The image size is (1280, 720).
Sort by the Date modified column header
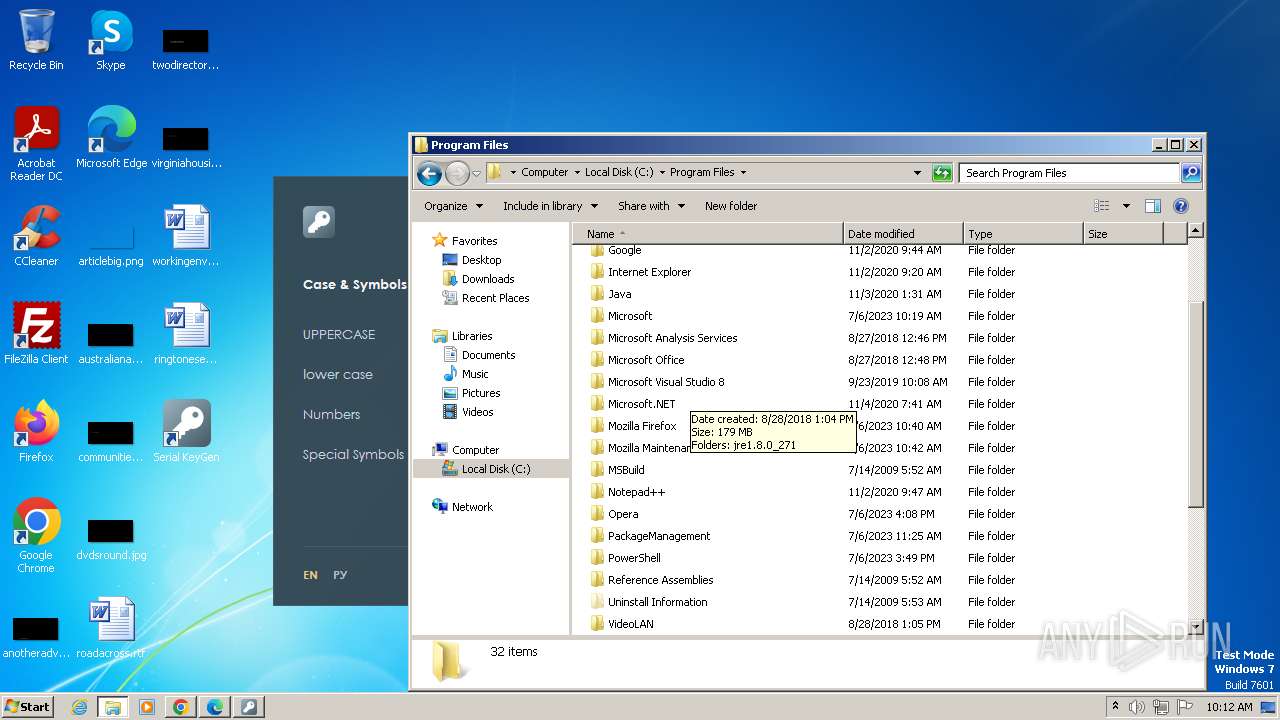point(903,234)
